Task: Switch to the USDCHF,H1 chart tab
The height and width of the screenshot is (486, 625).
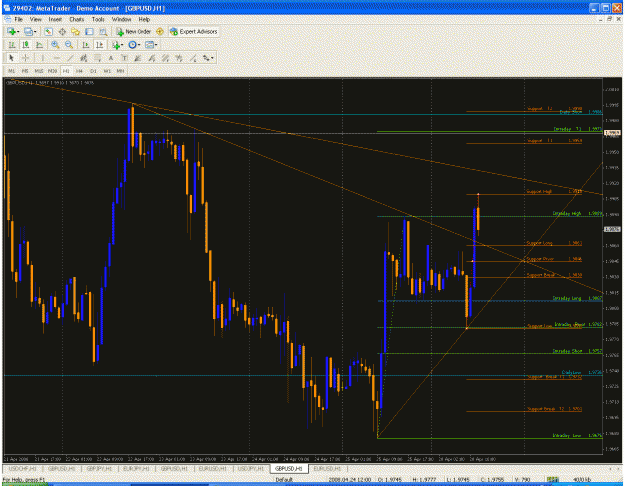Action: coord(23,469)
